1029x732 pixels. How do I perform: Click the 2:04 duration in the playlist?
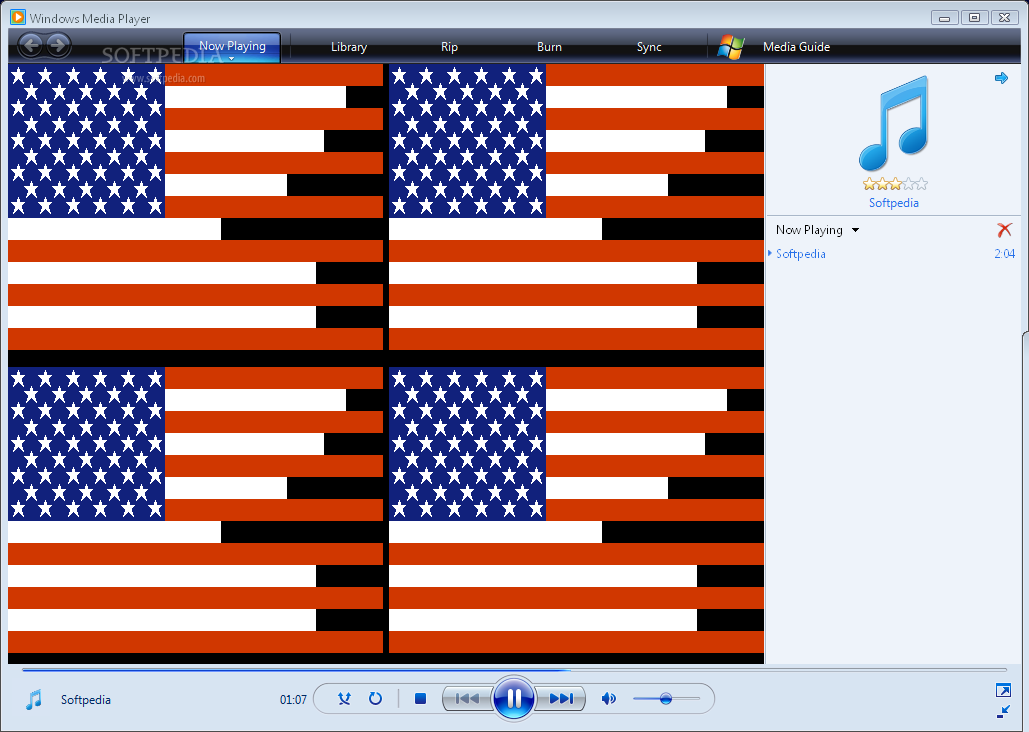click(x=1005, y=253)
